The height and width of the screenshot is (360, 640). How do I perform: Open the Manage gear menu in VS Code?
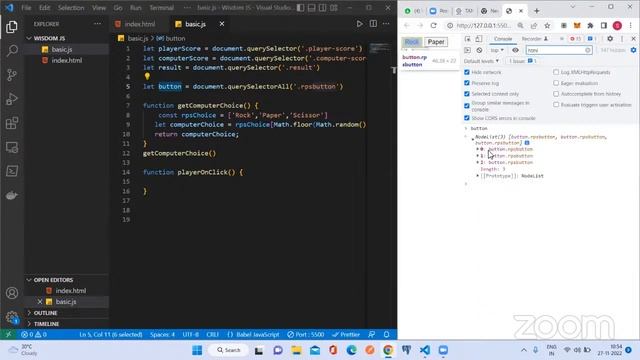coord(12,317)
